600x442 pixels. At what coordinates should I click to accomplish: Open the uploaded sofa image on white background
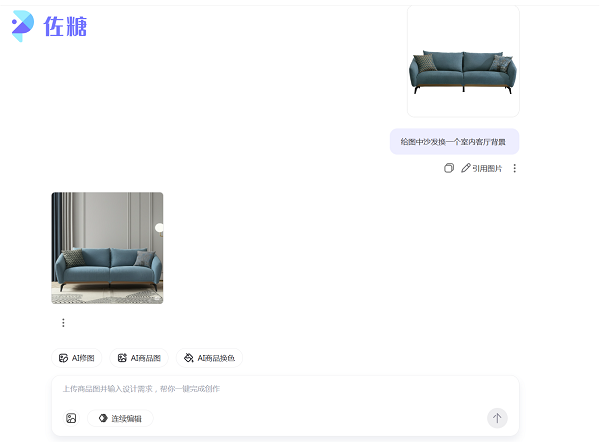pyautogui.click(x=463, y=61)
